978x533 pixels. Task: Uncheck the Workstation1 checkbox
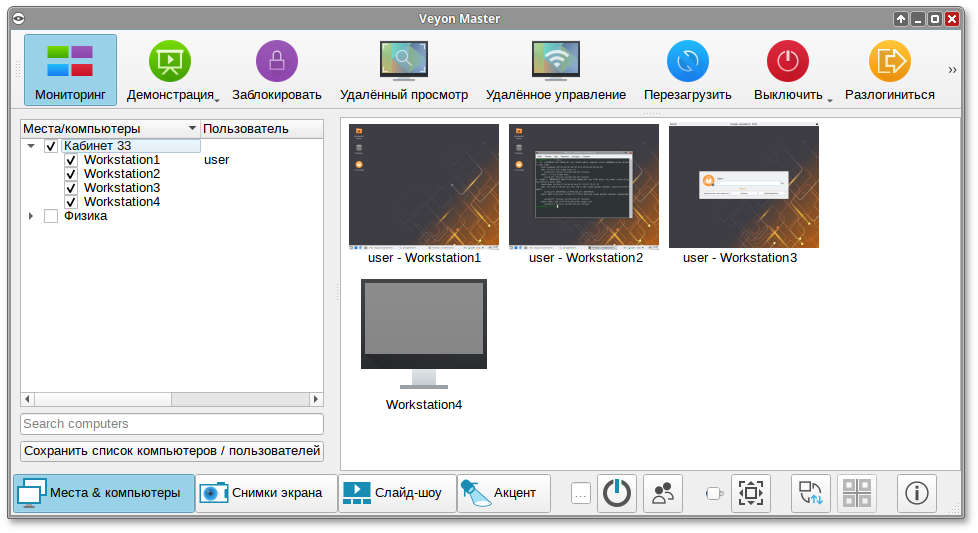click(x=71, y=160)
